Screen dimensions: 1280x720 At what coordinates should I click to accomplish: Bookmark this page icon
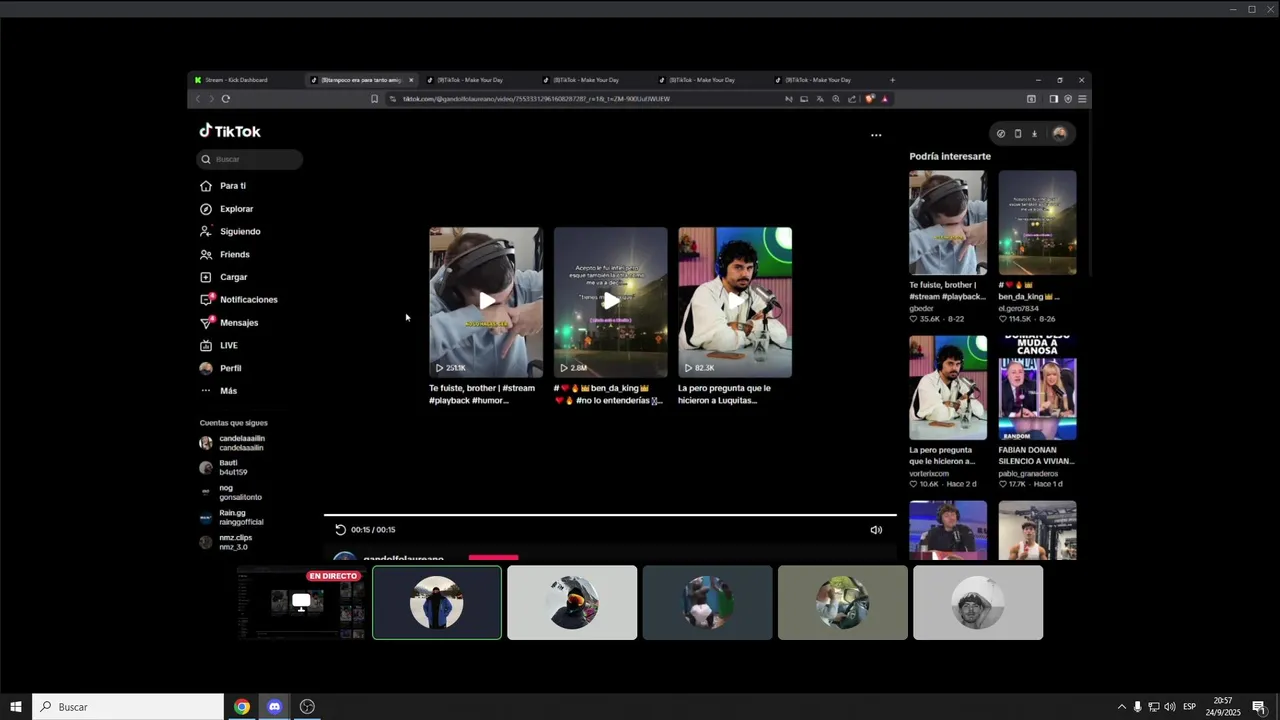pyautogui.click(x=374, y=99)
